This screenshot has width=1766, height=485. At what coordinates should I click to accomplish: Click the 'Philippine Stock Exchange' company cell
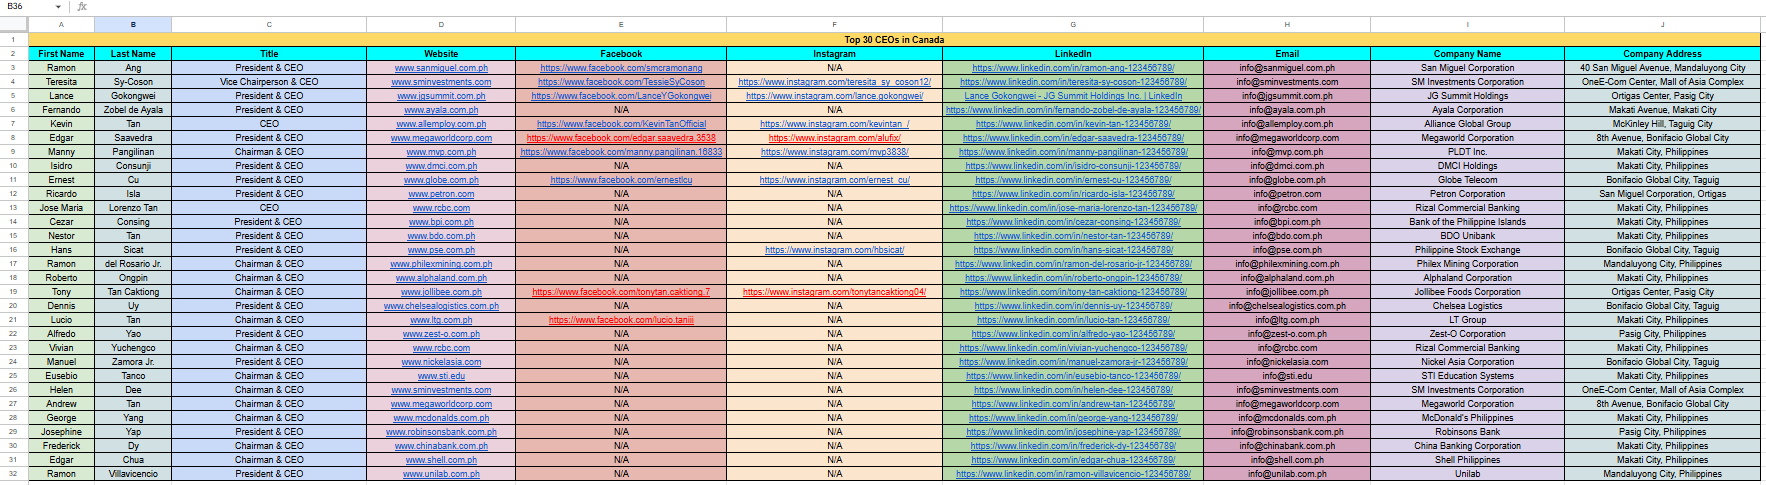1467,250
